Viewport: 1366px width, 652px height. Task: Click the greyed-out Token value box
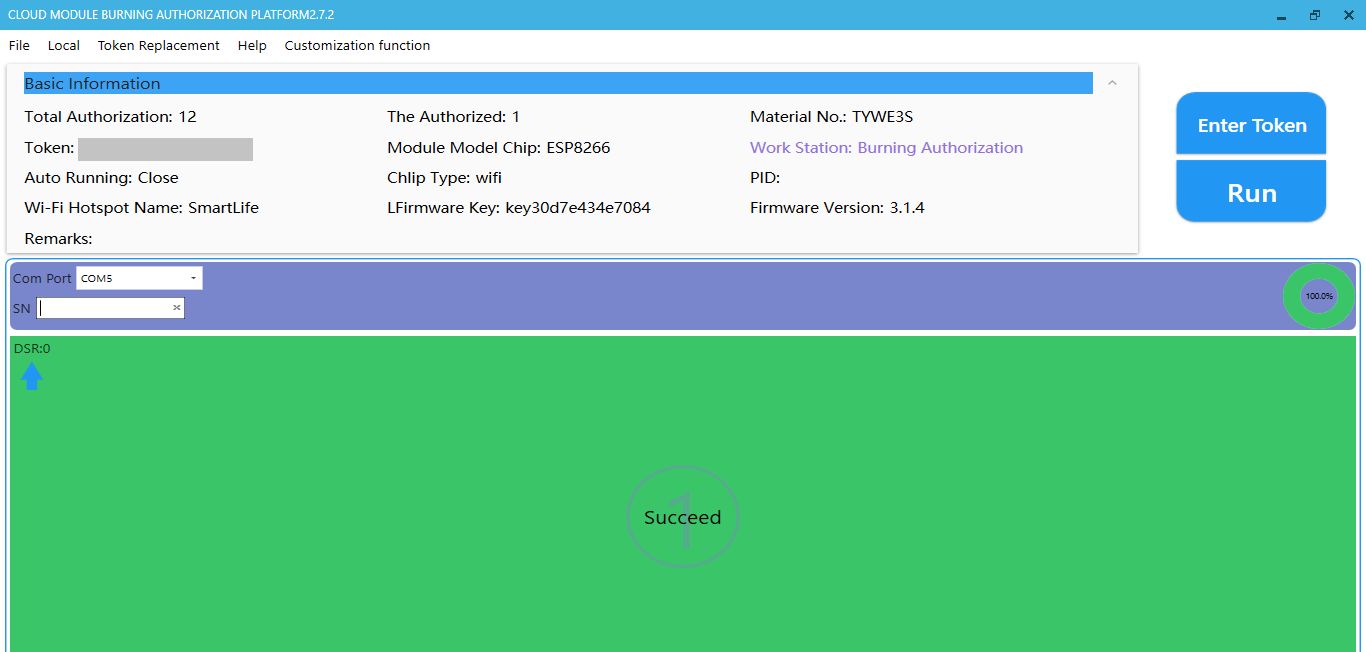165,149
